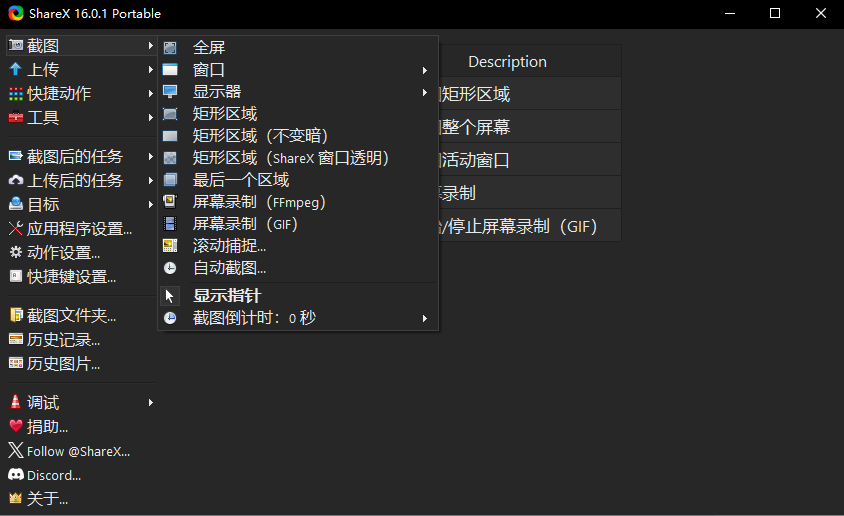
Task: Open the 关于... text entry
Action: point(47,499)
